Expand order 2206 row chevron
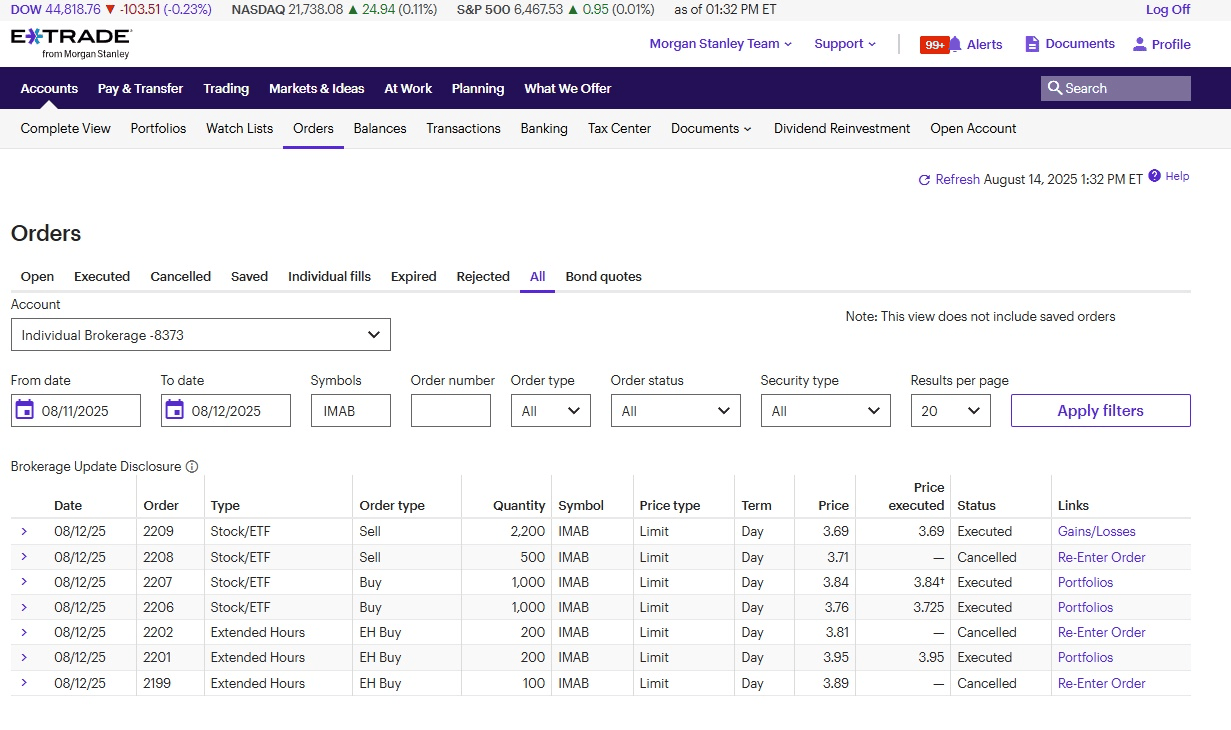Image resolution: width=1231 pixels, height=730 pixels. (x=24, y=607)
